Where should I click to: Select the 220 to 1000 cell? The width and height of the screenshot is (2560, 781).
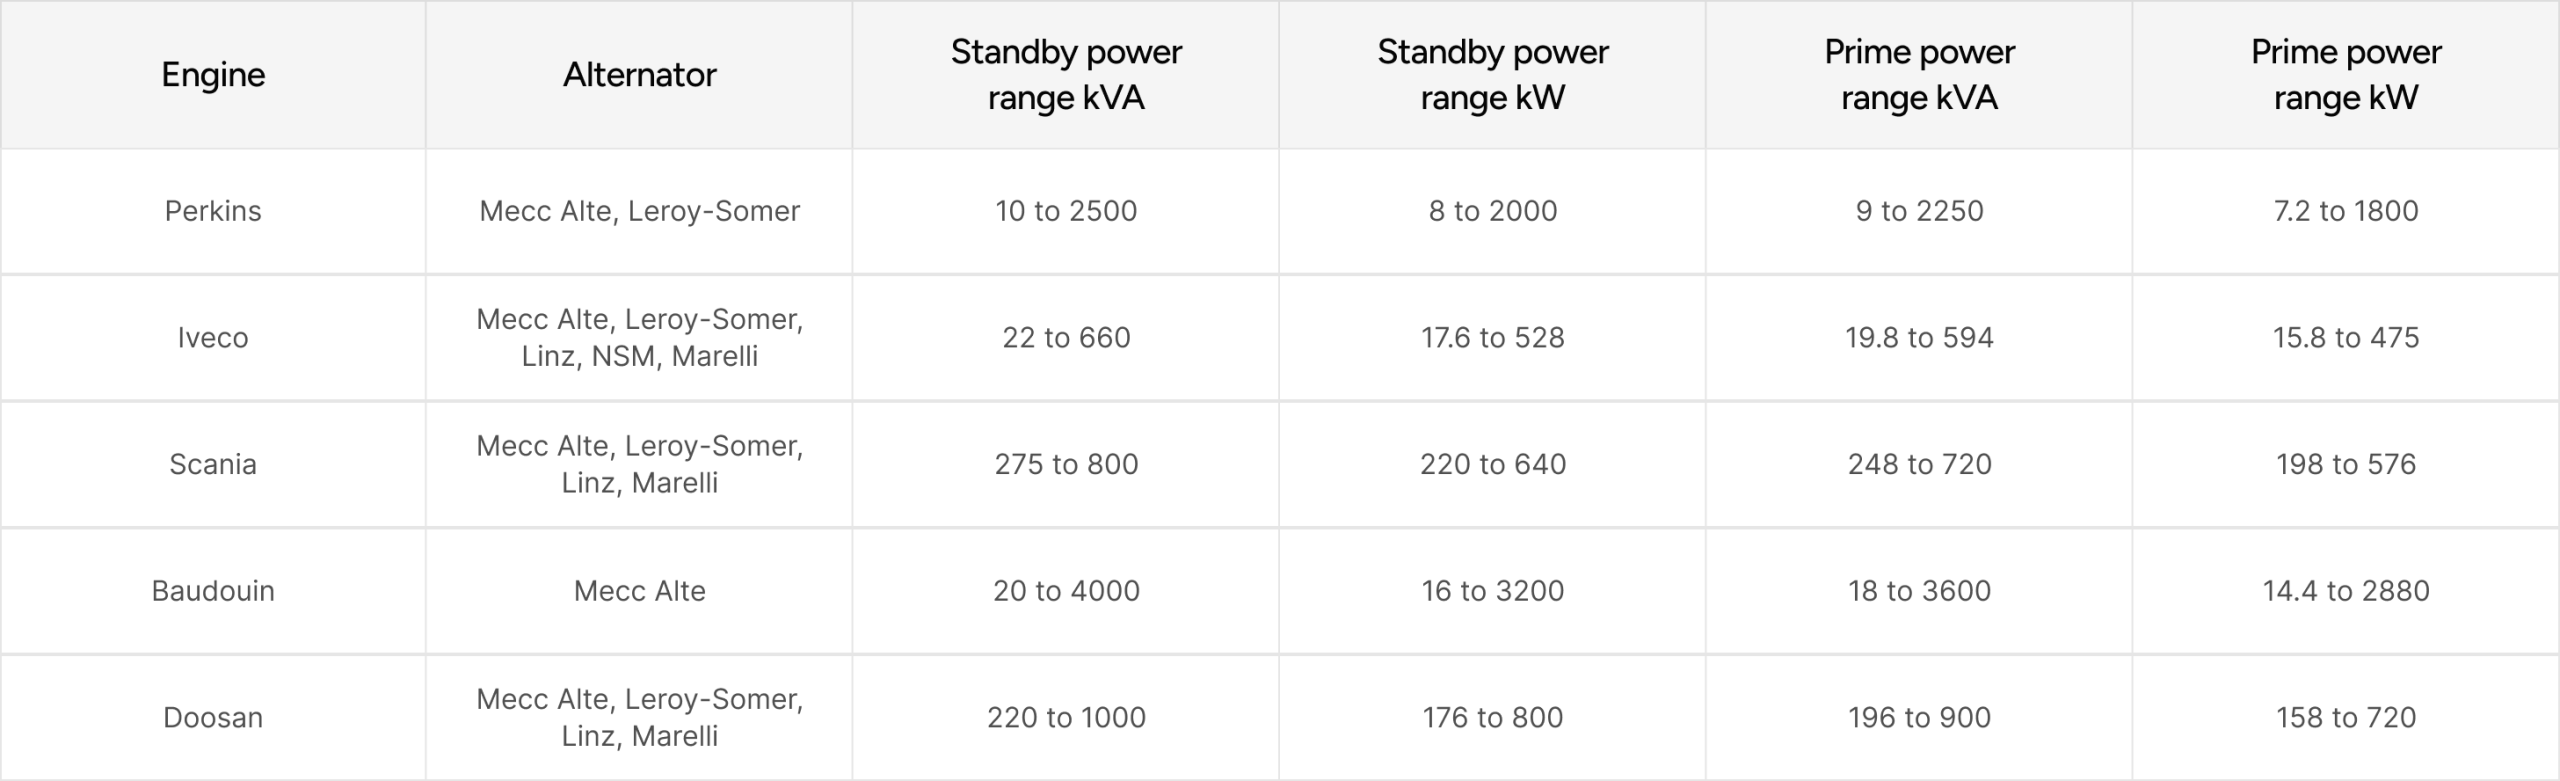pyautogui.click(x=1066, y=717)
